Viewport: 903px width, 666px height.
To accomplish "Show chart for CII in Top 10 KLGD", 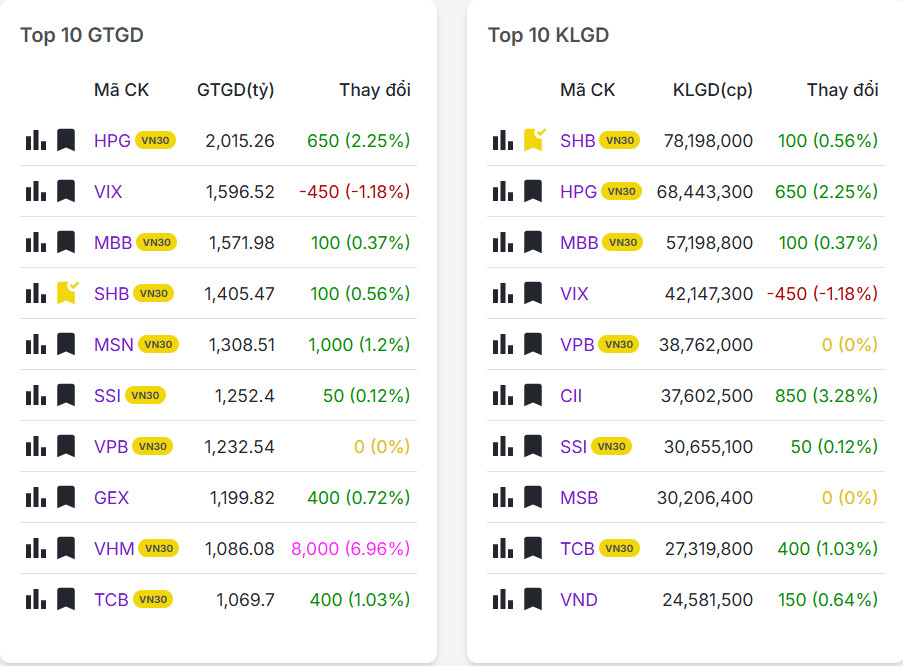I will [503, 395].
